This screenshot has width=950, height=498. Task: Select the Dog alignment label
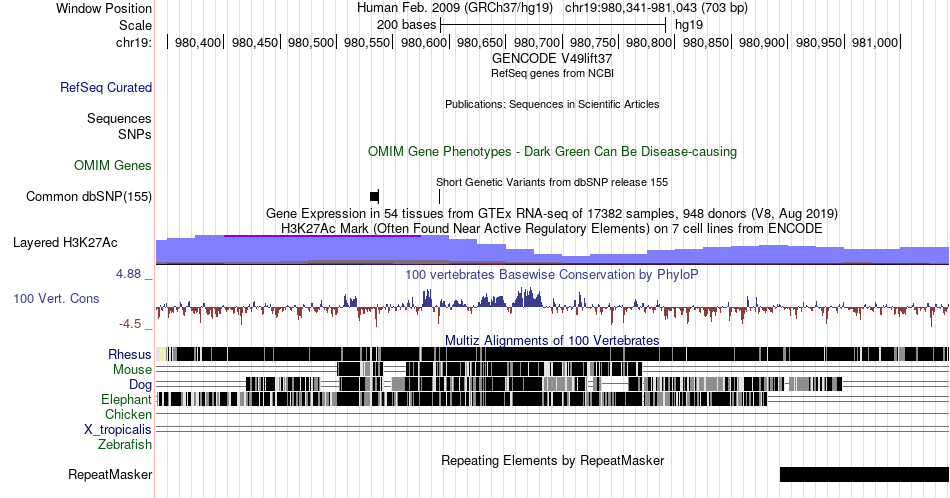[x=141, y=385]
